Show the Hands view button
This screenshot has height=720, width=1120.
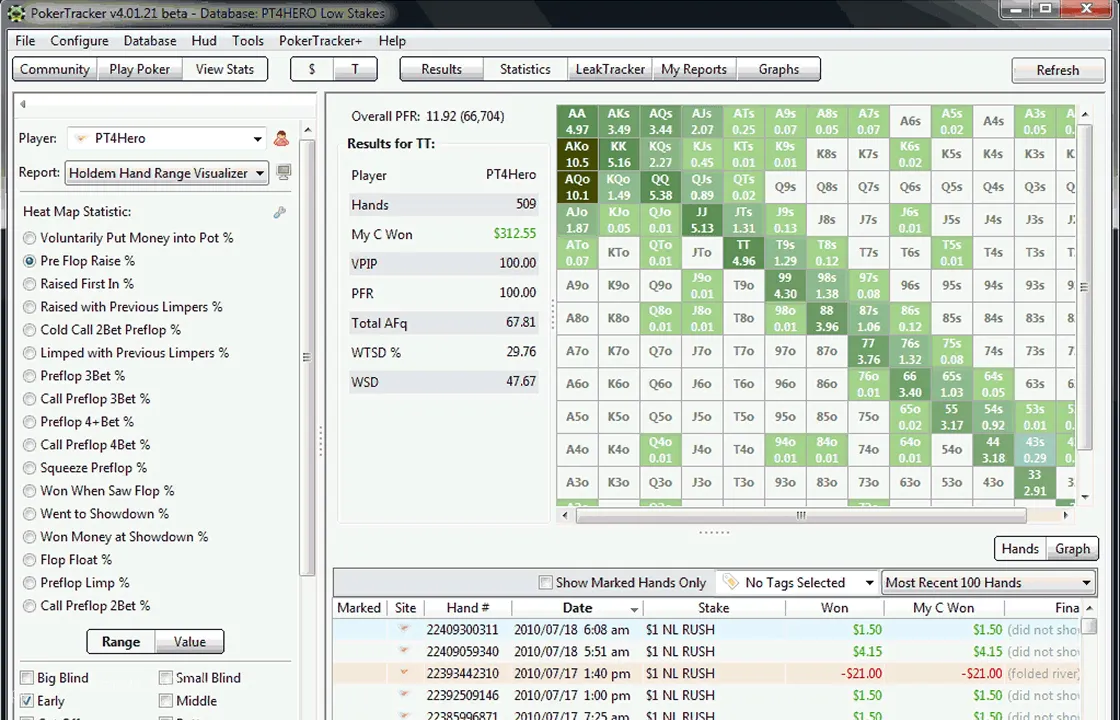point(1020,549)
